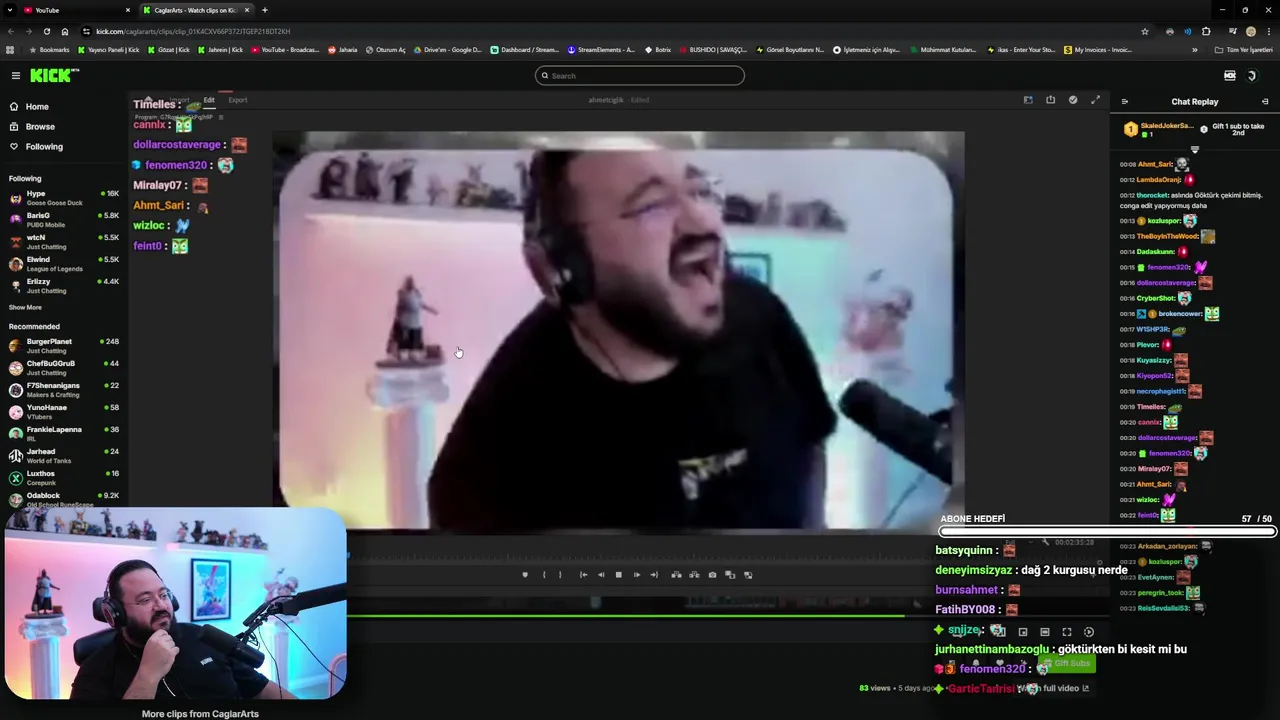This screenshot has height=720, width=1280.
Task: Open the My Invoices bookmark
Action: (1098, 50)
